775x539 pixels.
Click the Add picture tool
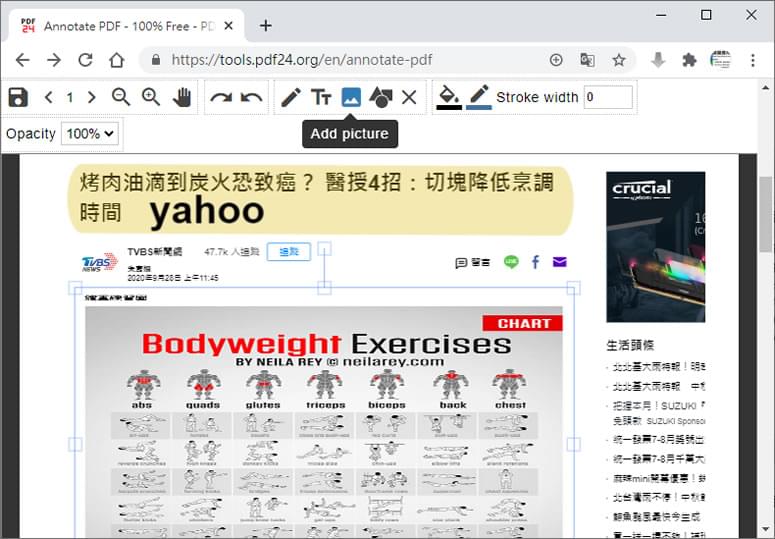coord(351,97)
